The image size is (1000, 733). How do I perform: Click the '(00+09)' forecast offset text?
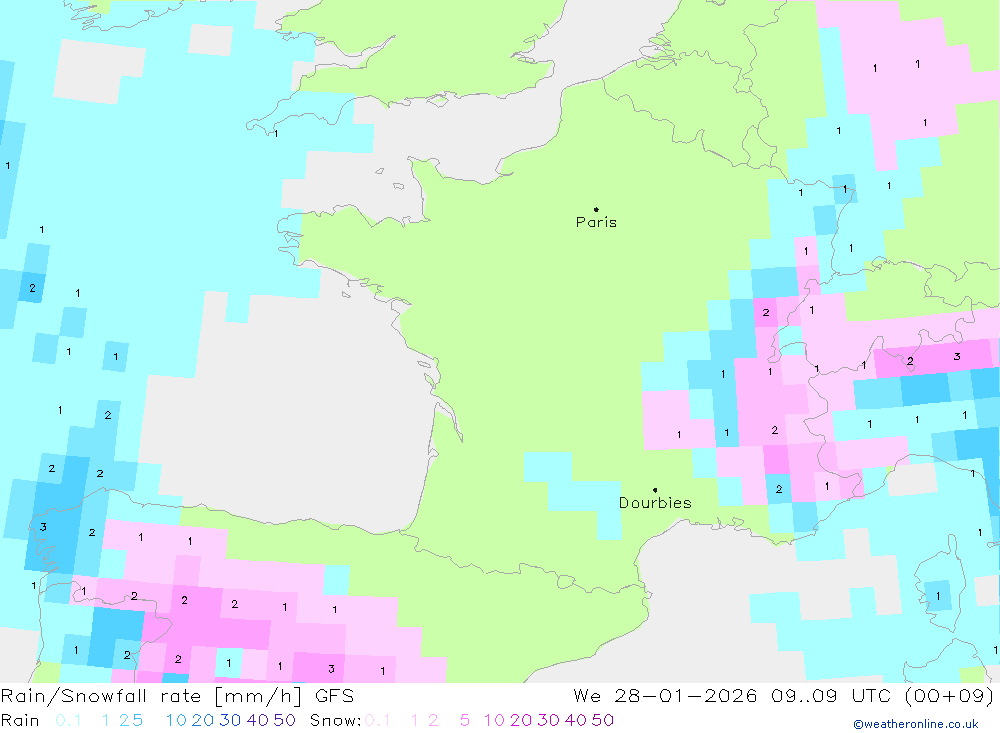[x=950, y=696]
